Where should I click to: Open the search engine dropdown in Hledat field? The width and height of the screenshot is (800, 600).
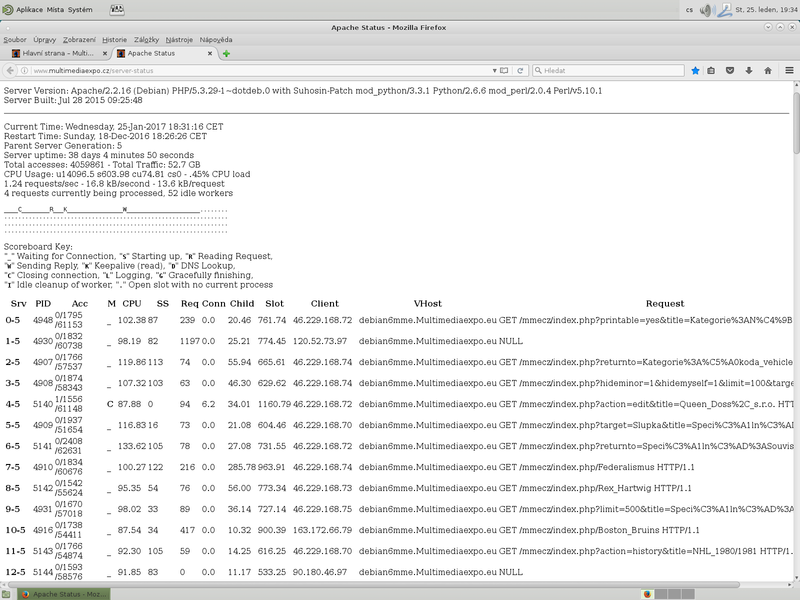[x=538, y=71]
